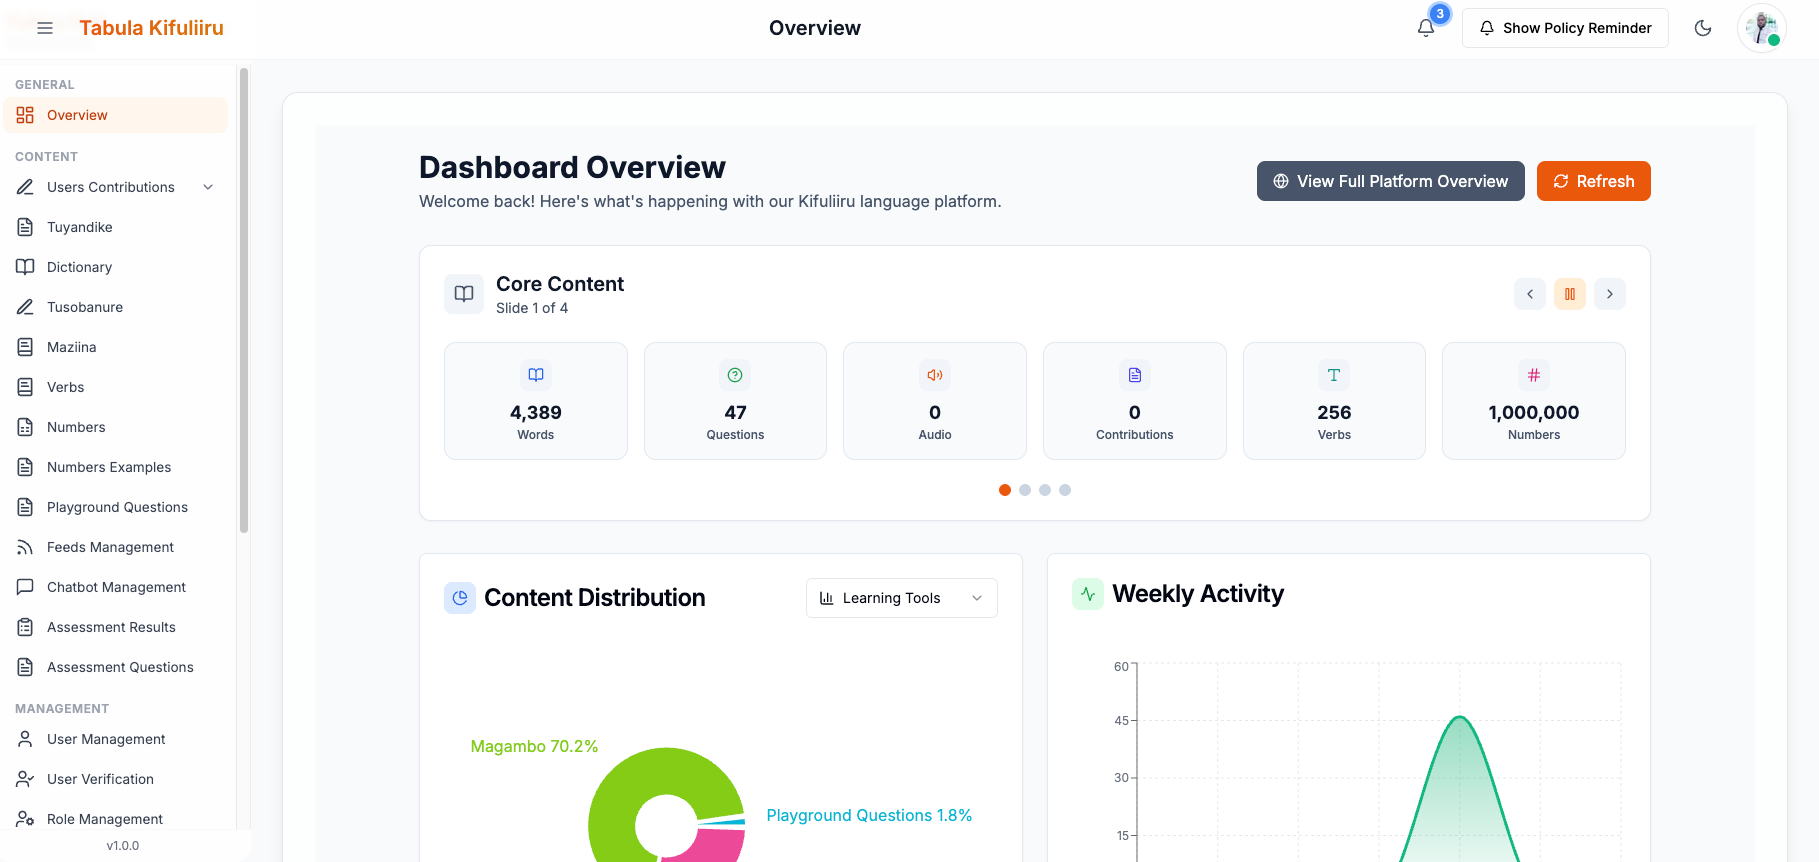Expand the Users Contributions submenu
The width and height of the screenshot is (1819, 862).
208,187
